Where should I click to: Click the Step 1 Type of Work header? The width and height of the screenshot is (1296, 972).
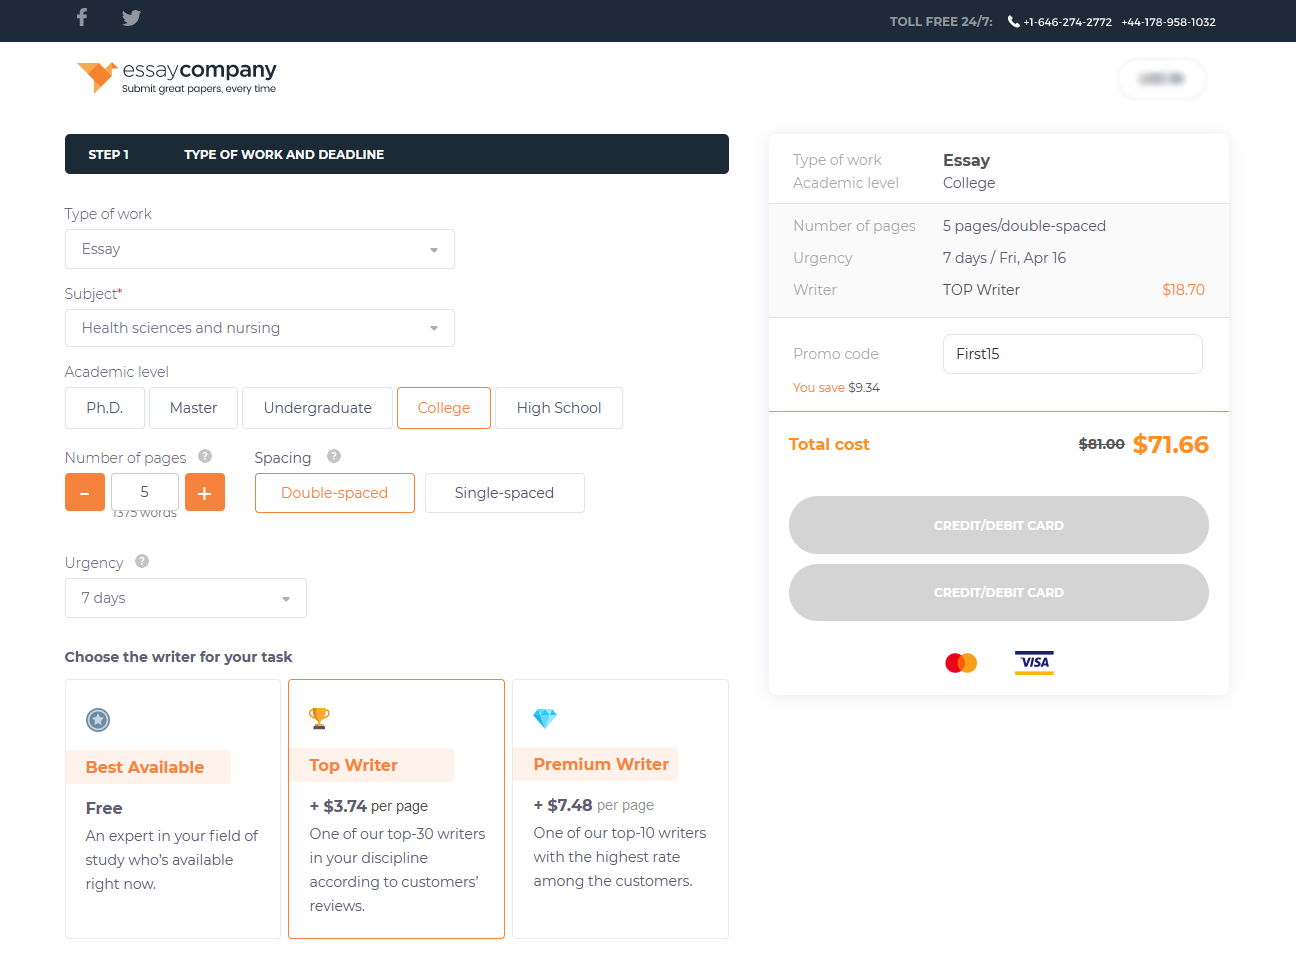397,154
